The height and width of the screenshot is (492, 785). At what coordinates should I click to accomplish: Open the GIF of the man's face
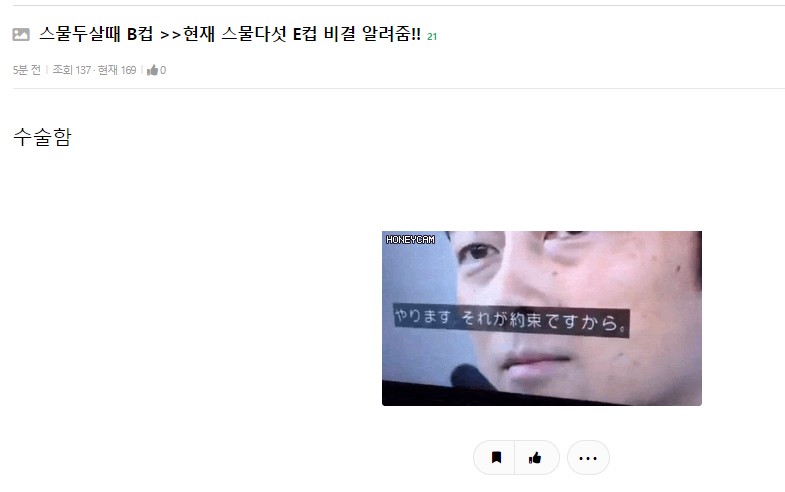[x=542, y=318]
